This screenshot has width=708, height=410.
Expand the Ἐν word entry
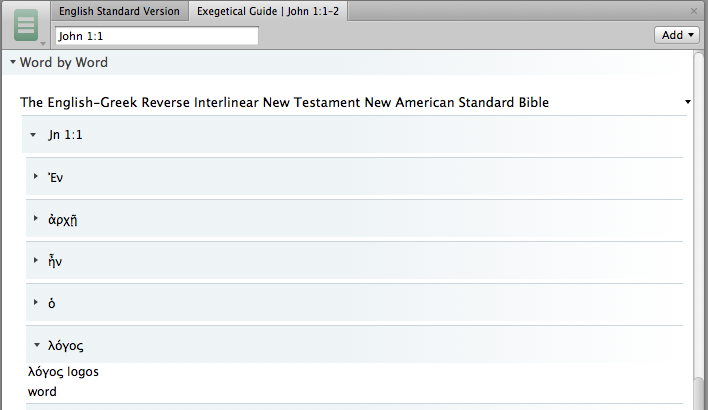[x=36, y=177]
